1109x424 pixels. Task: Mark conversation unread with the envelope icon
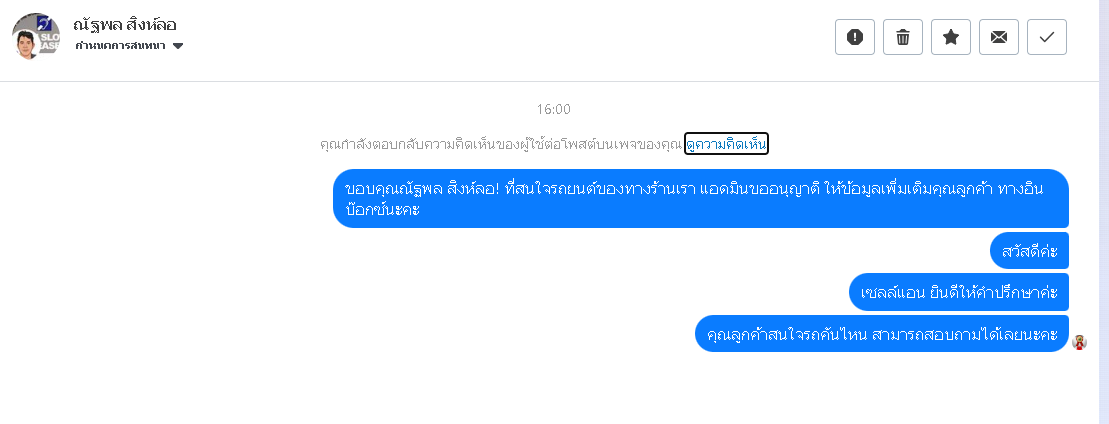point(999,37)
